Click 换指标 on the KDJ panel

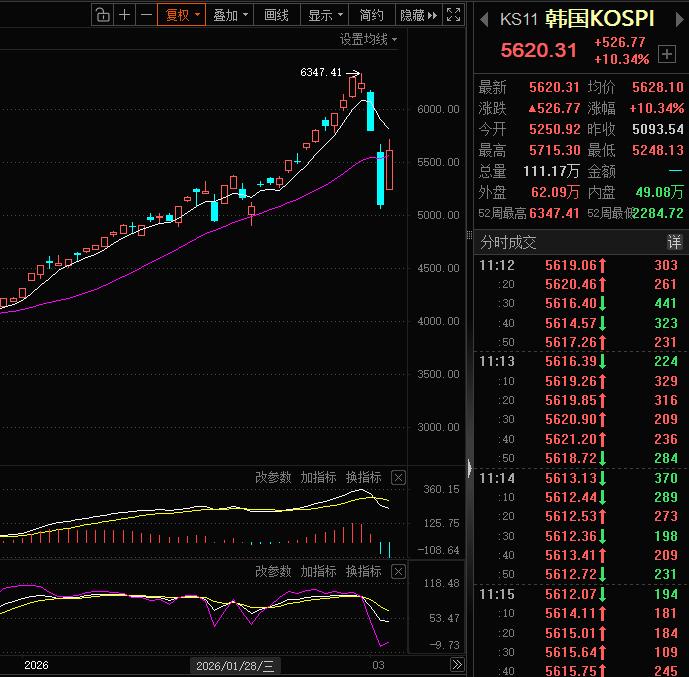click(363, 571)
